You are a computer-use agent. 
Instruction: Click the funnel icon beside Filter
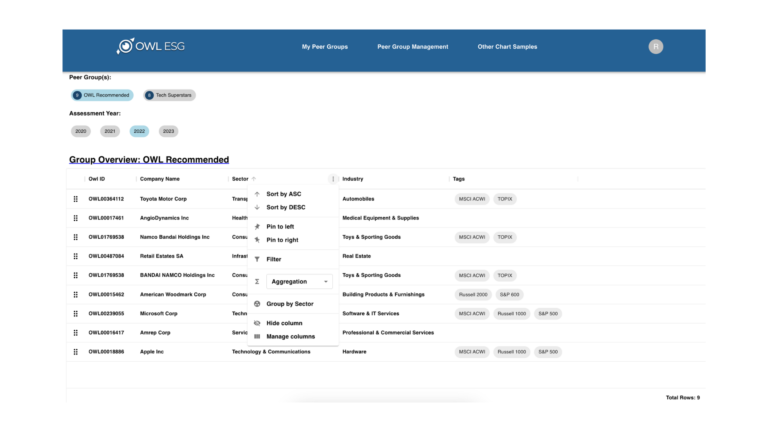tap(257, 259)
